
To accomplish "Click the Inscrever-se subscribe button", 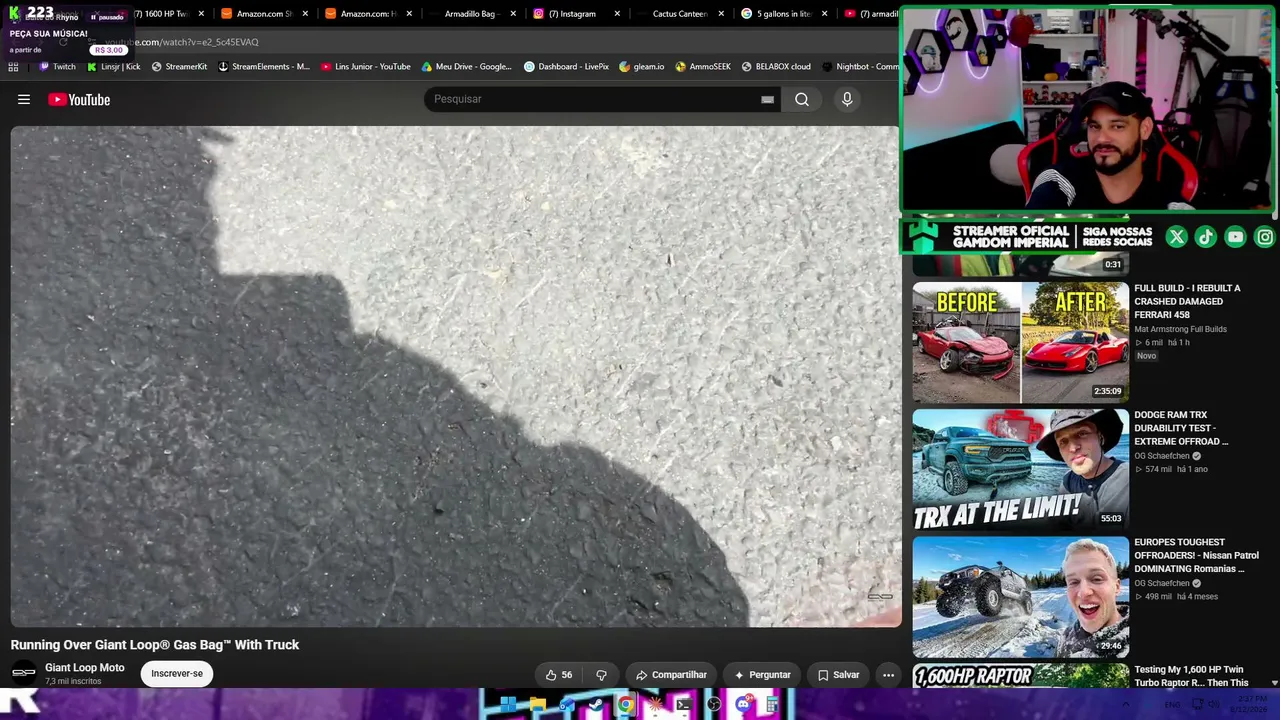I will (177, 674).
